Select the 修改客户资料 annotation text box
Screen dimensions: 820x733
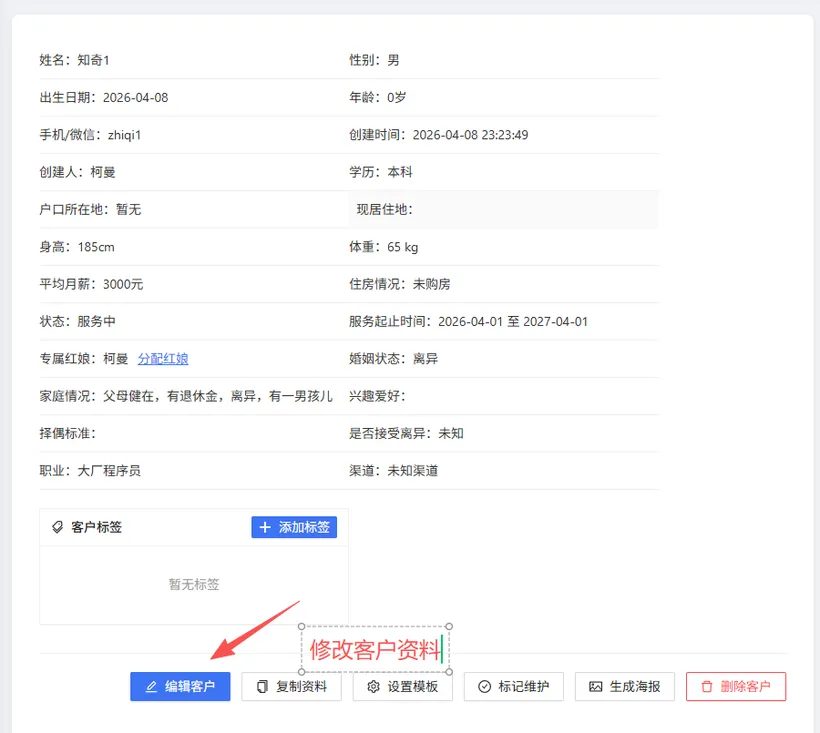[374, 650]
